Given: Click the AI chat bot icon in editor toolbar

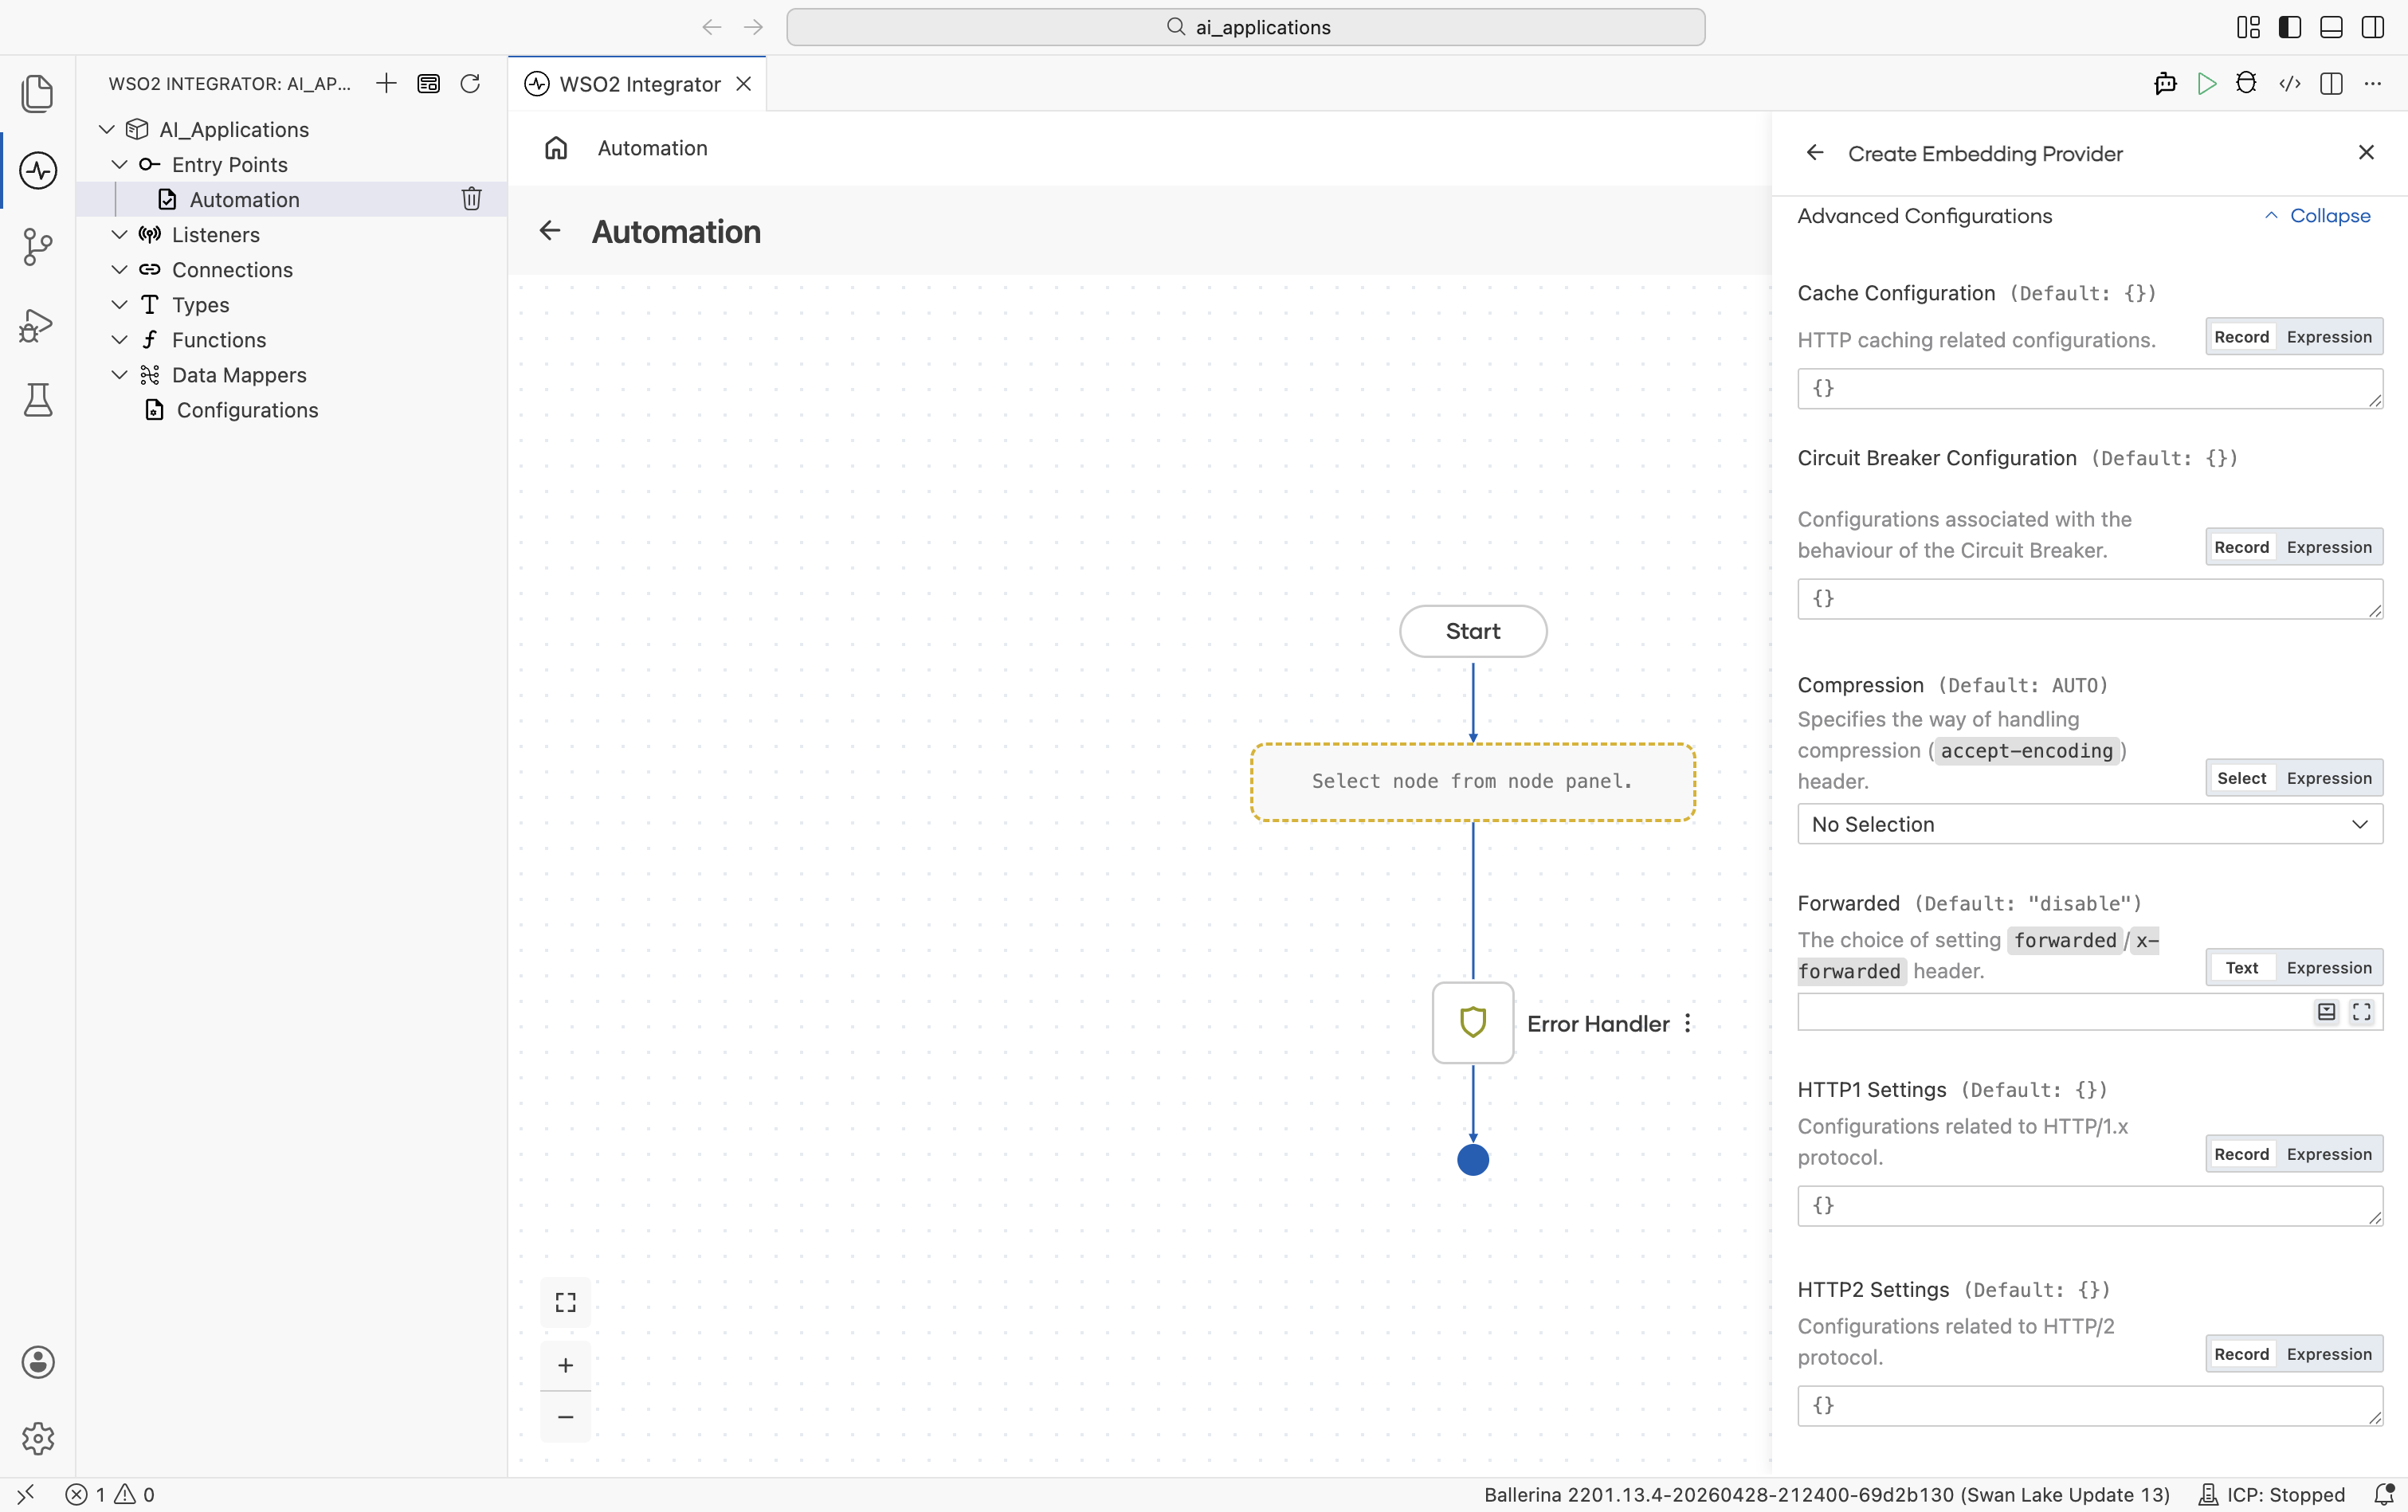Looking at the screenshot, I should point(2165,84).
